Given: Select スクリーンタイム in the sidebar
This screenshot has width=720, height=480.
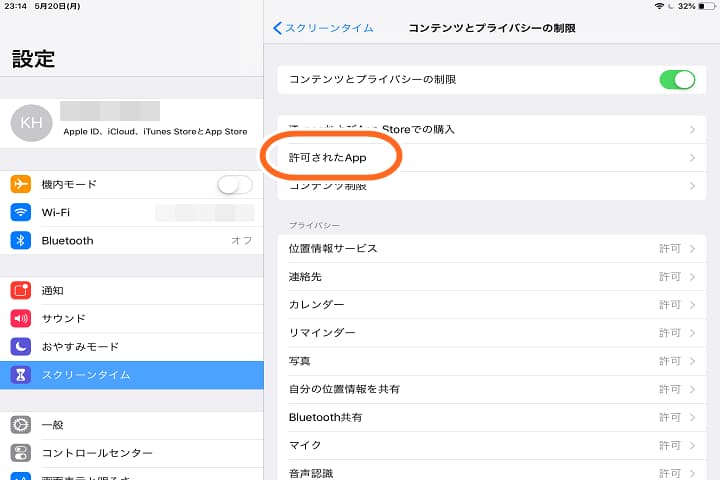Looking at the screenshot, I should 132,375.
